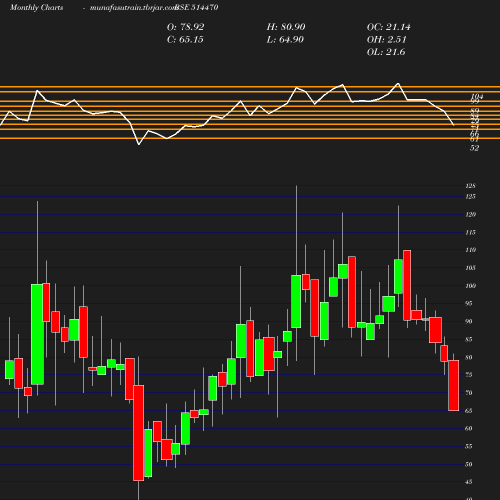Click the 120 price axis label

471,214
